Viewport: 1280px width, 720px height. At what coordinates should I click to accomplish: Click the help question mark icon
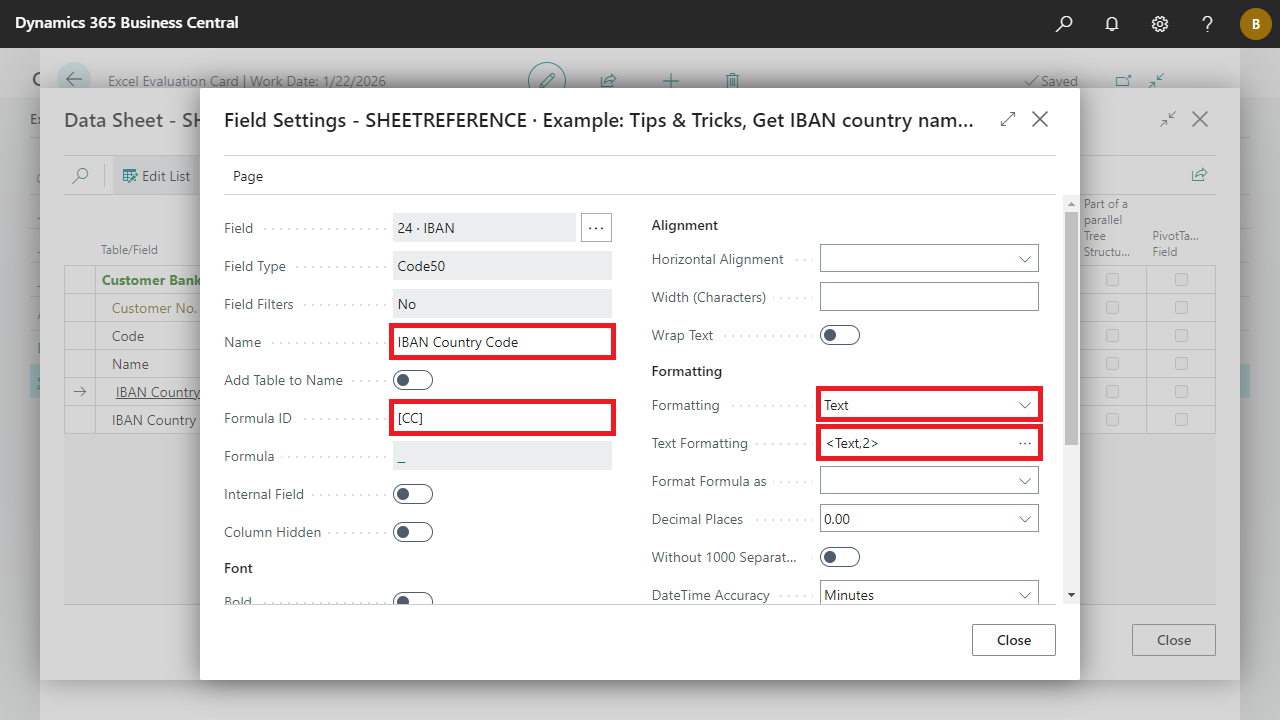tap(1207, 23)
